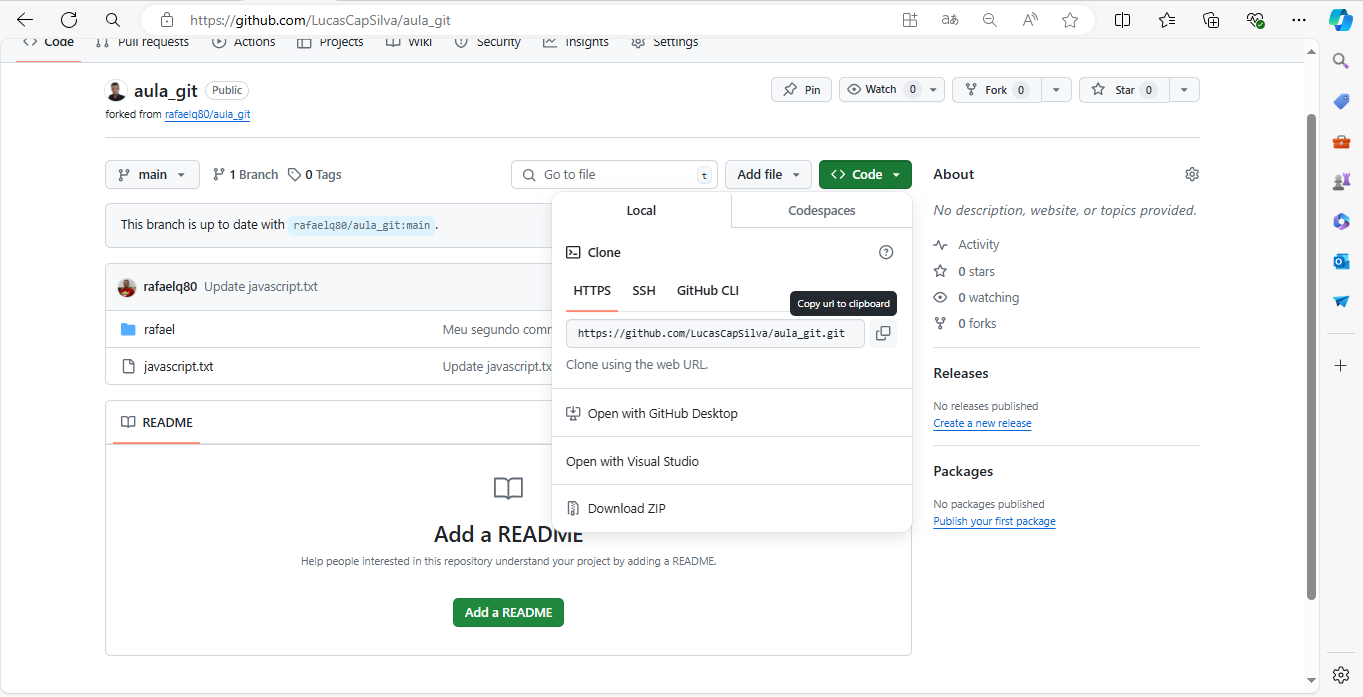Open sidebar Microsoft 365 icon
The height and width of the screenshot is (697, 1363).
click(1341, 221)
